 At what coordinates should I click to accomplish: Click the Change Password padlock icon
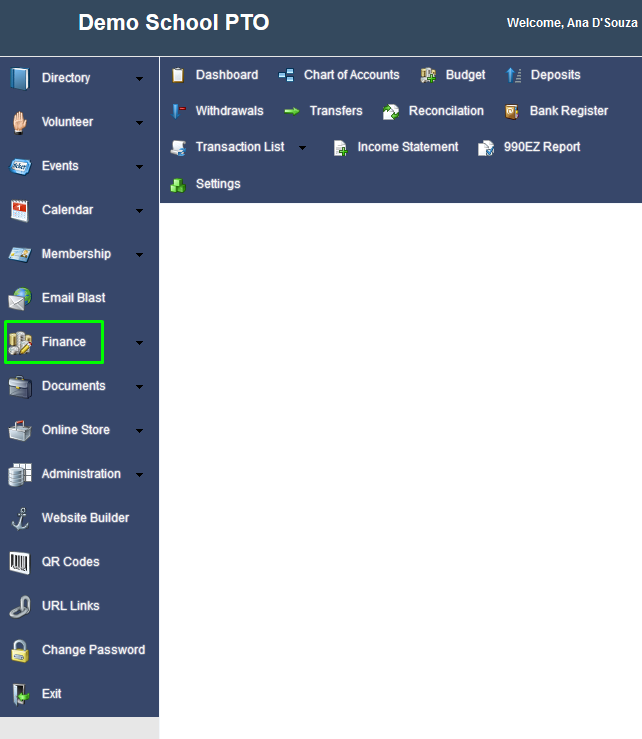point(20,650)
